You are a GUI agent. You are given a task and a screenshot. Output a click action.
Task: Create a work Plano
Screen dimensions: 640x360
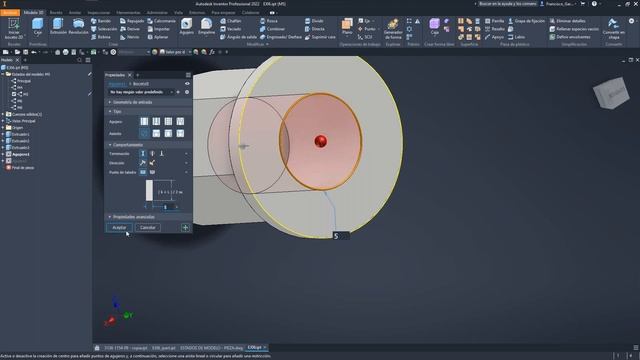click(347, 27)
